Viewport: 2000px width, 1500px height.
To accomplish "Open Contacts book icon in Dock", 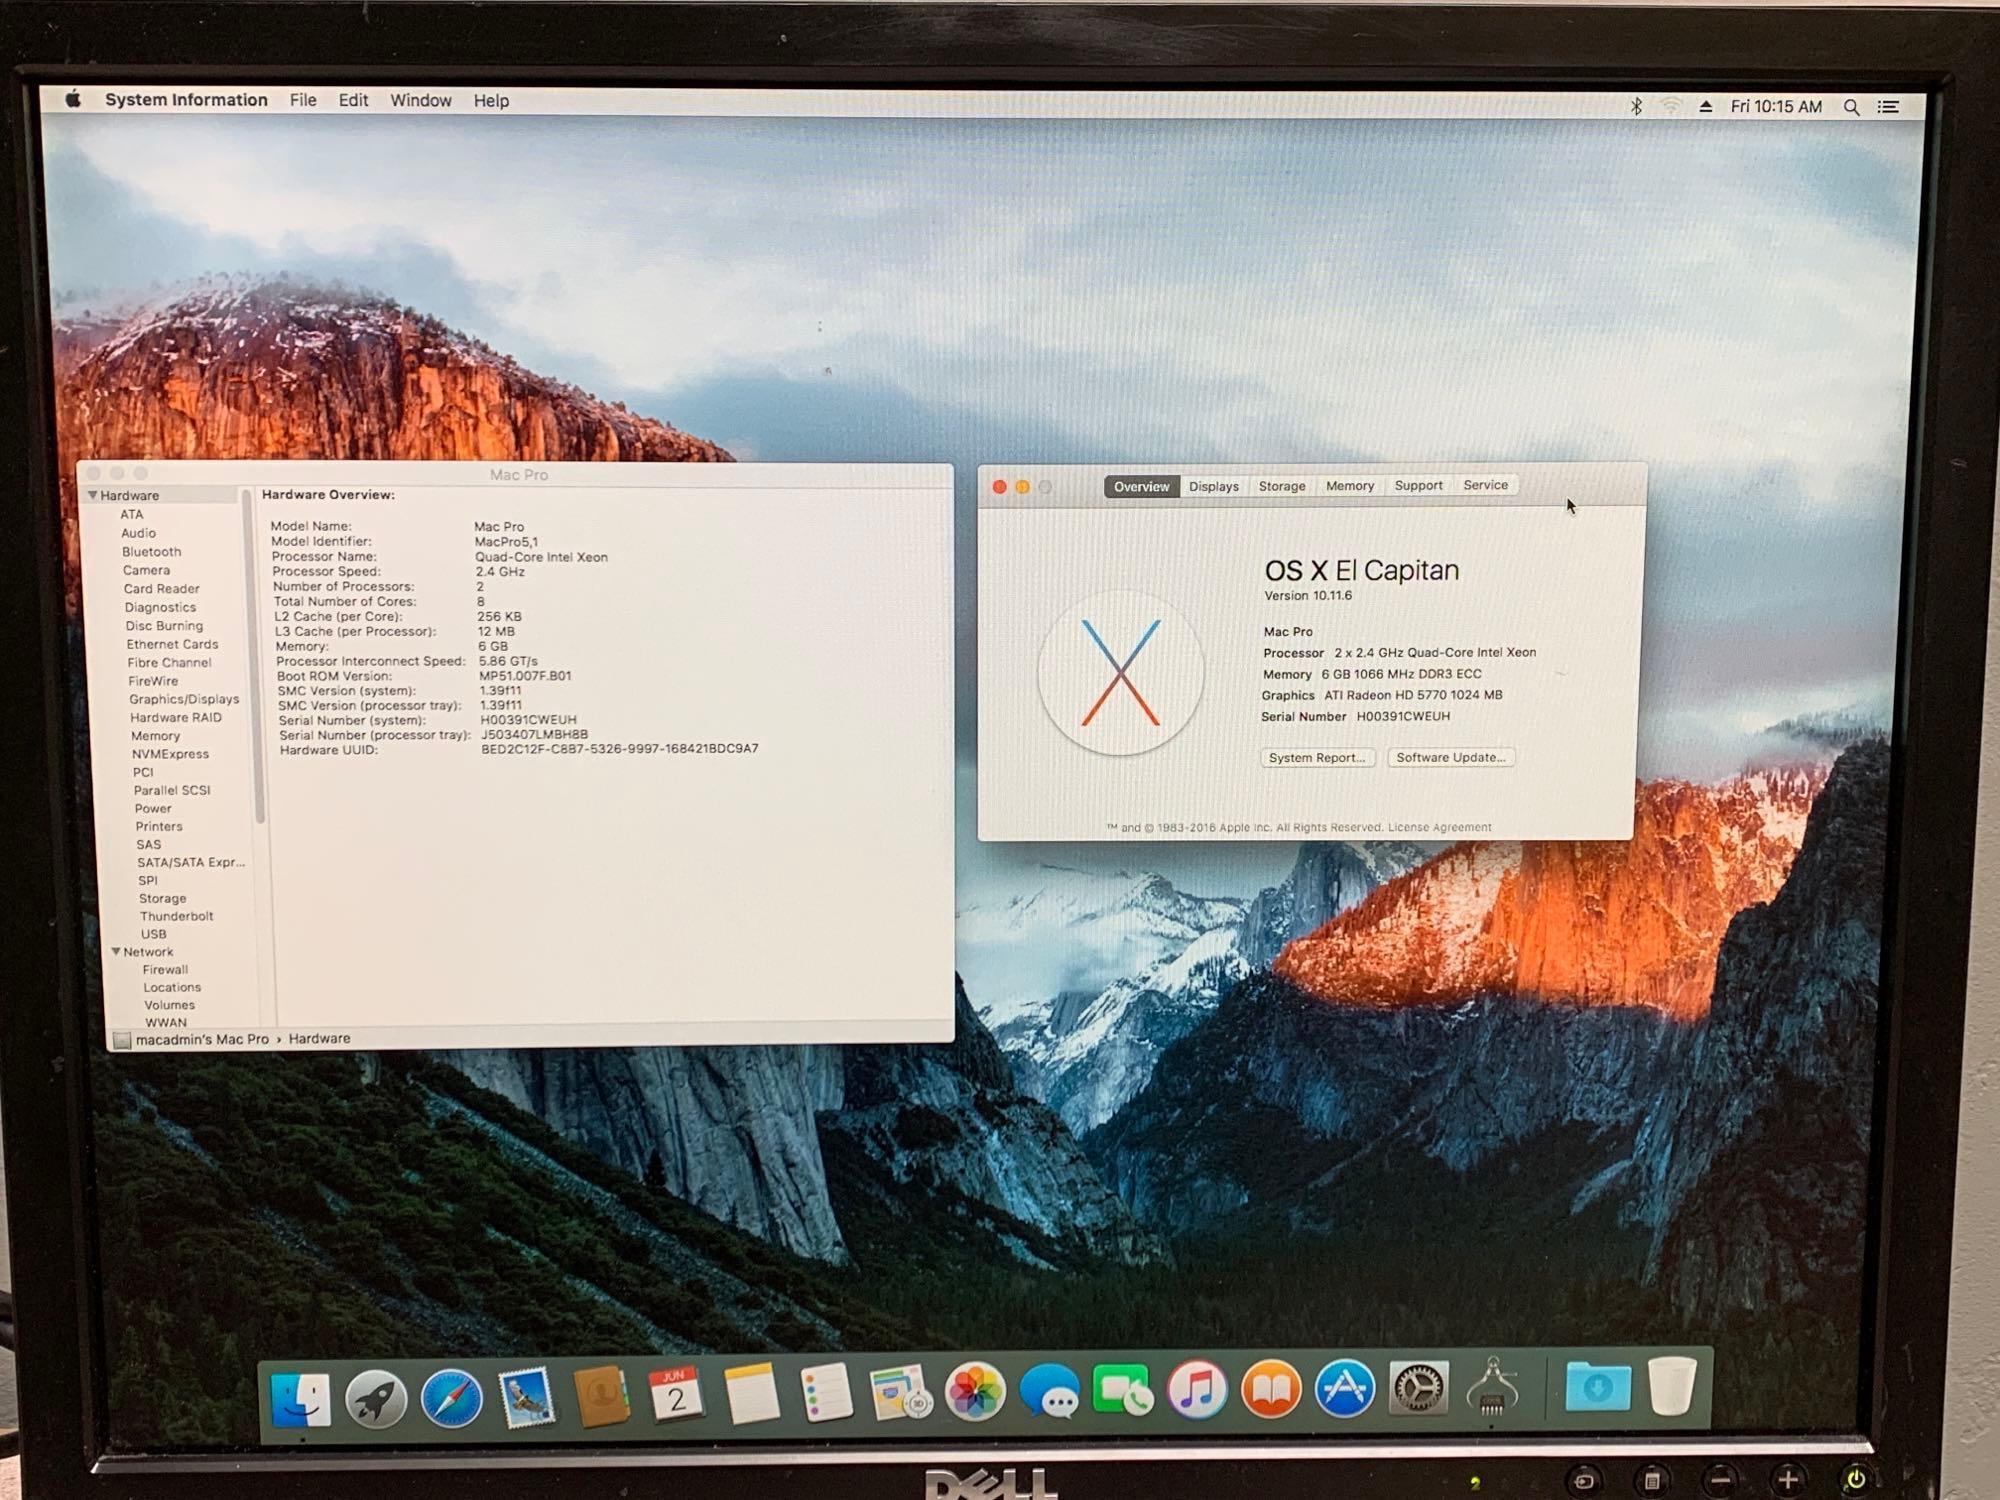I will (601, 1395).
